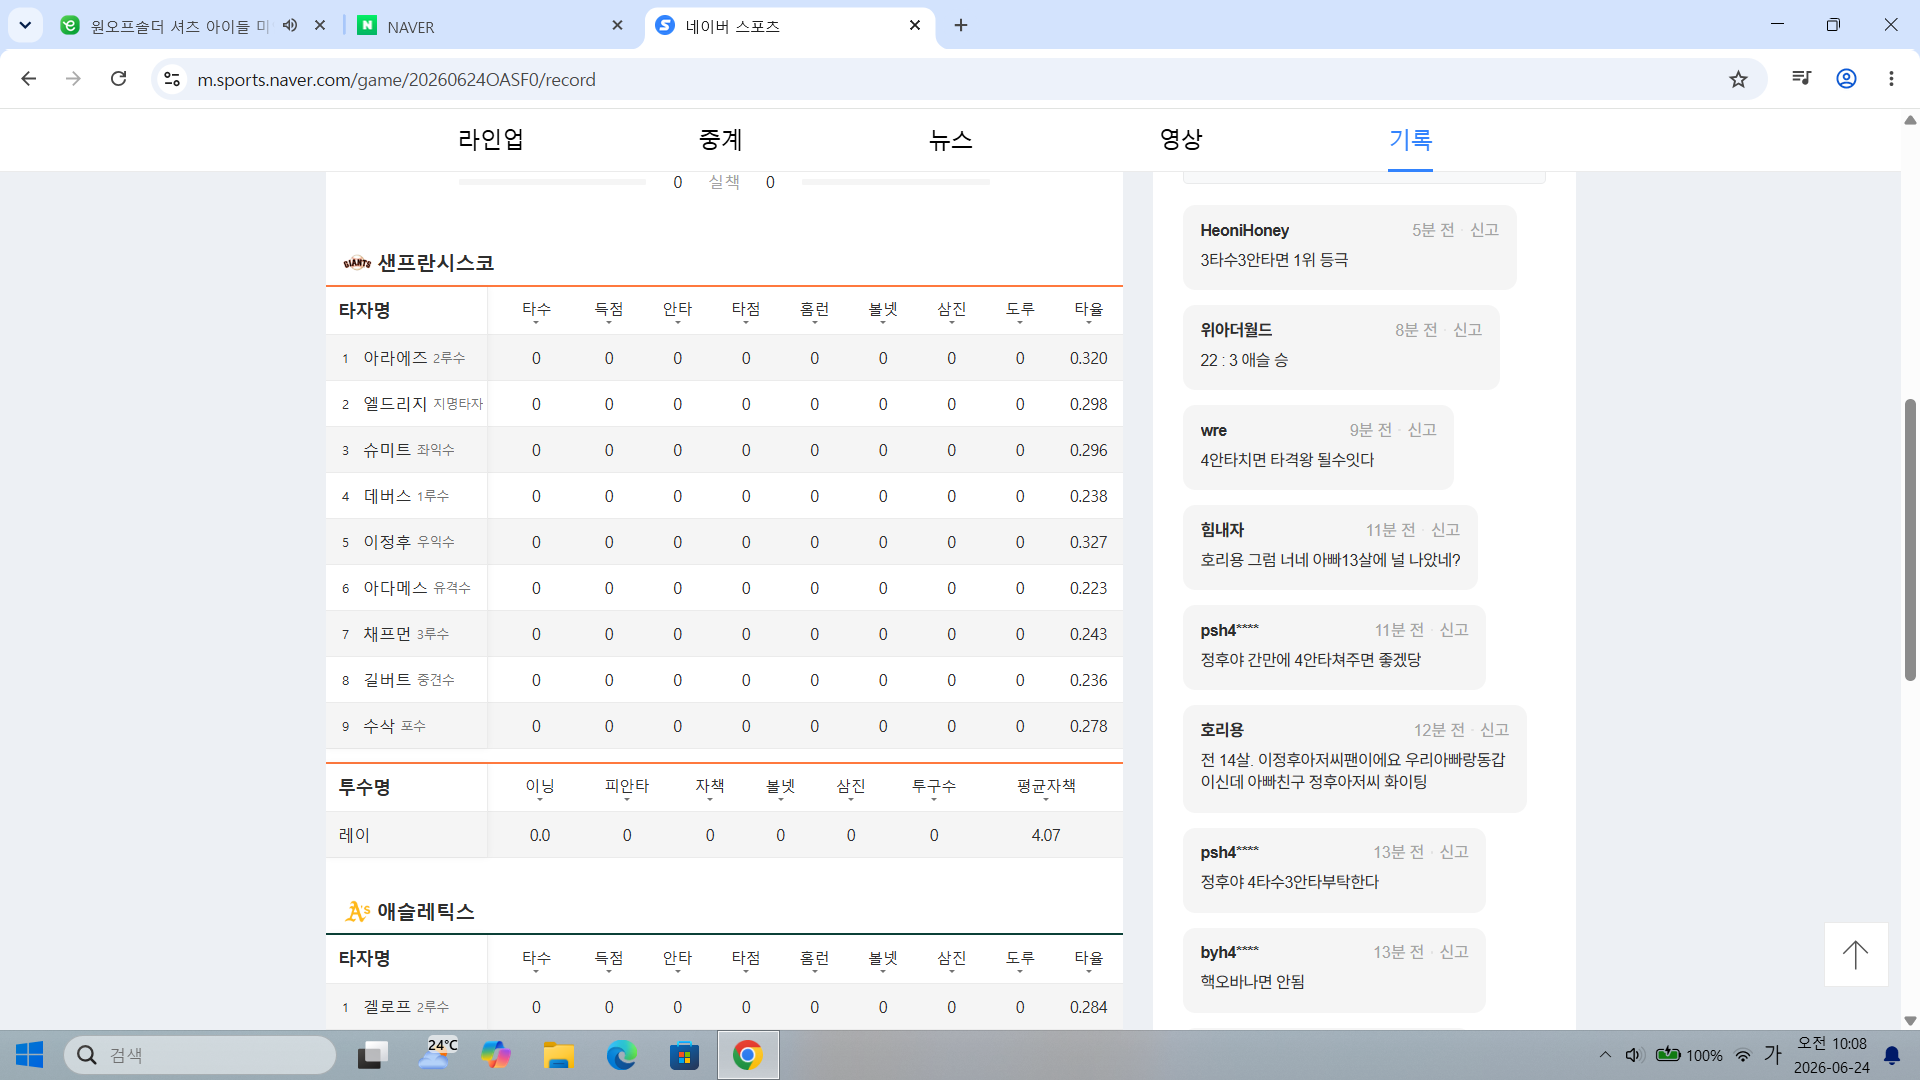Report the 힘내자 comment via 신고

point(1445,530)
